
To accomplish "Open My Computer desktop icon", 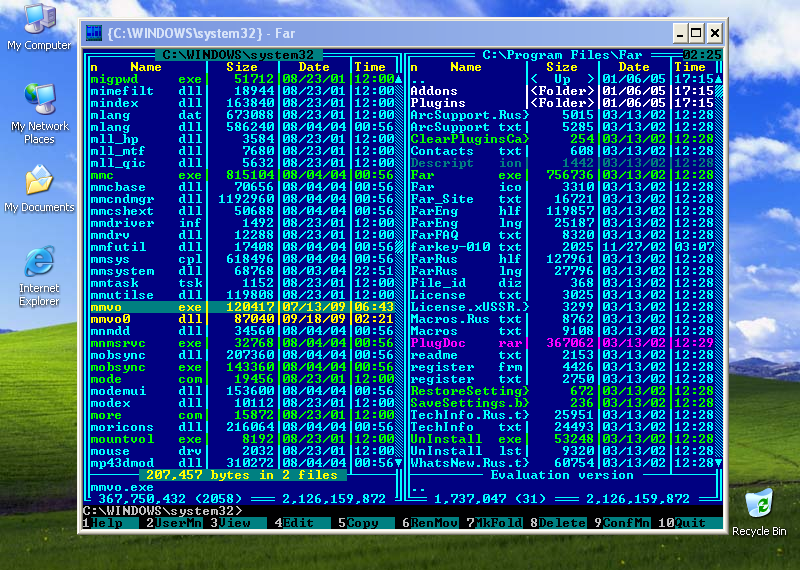I will tap(39, 27).
